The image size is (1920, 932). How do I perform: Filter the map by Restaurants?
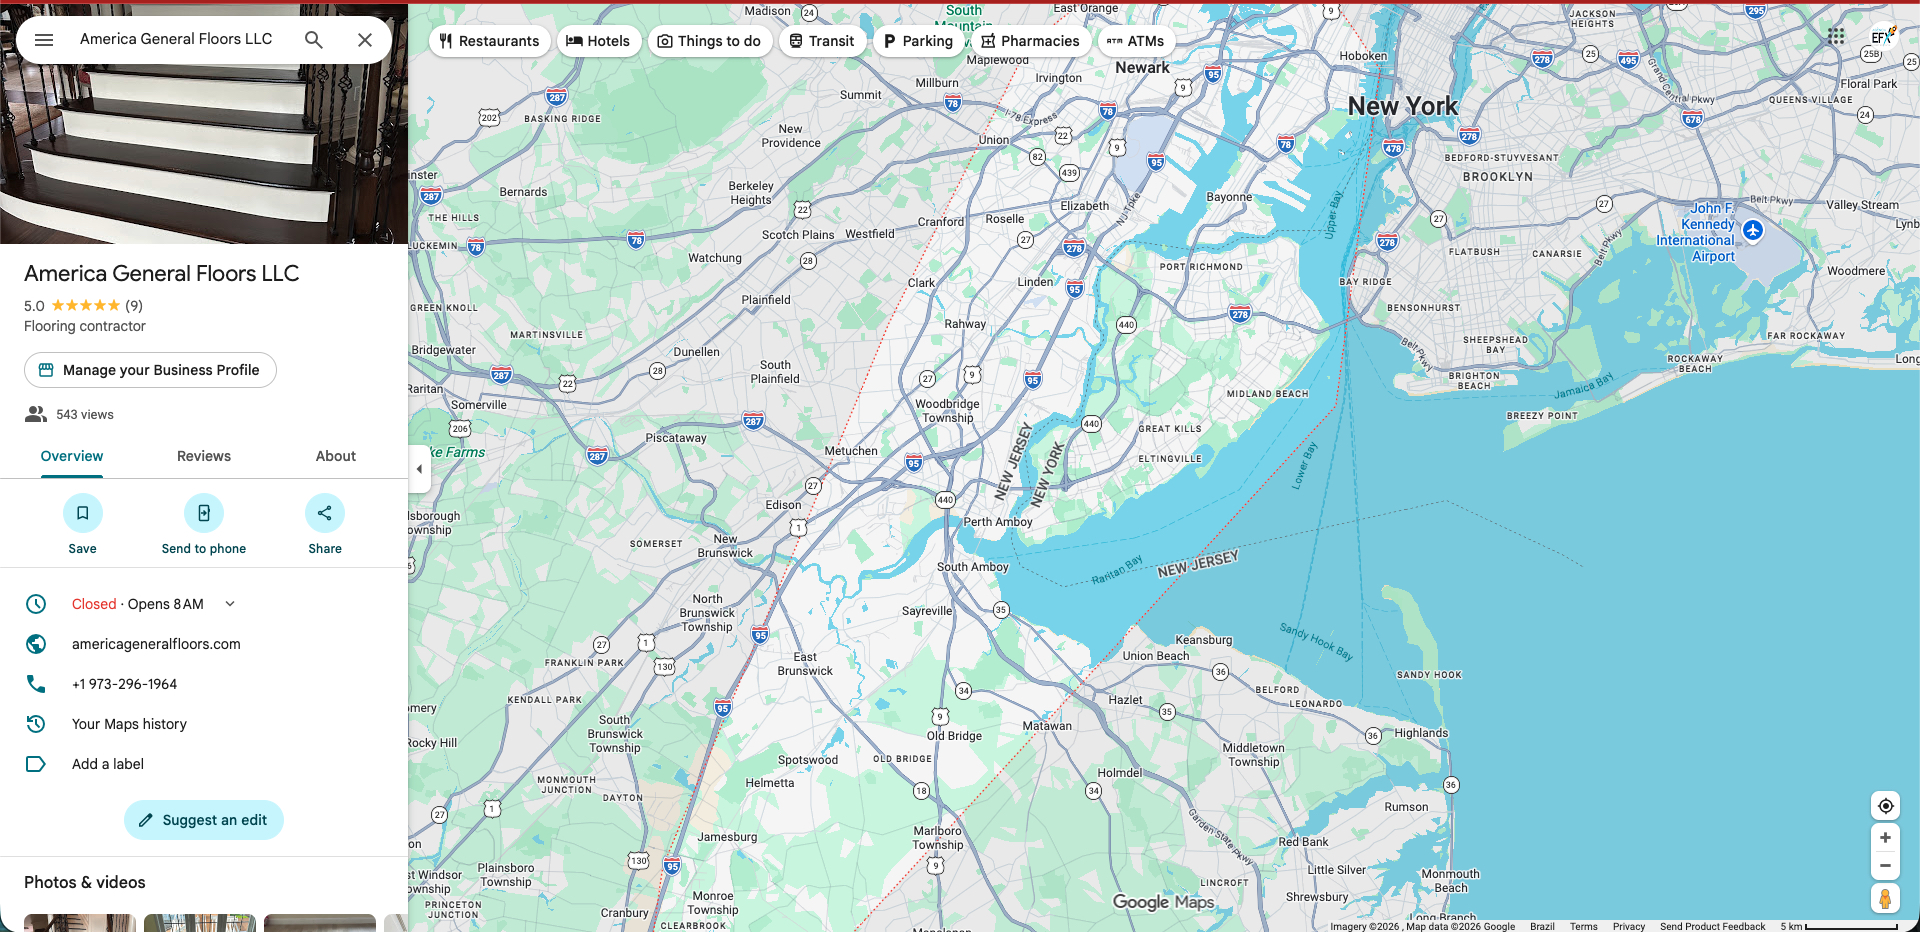coord(489,41)
